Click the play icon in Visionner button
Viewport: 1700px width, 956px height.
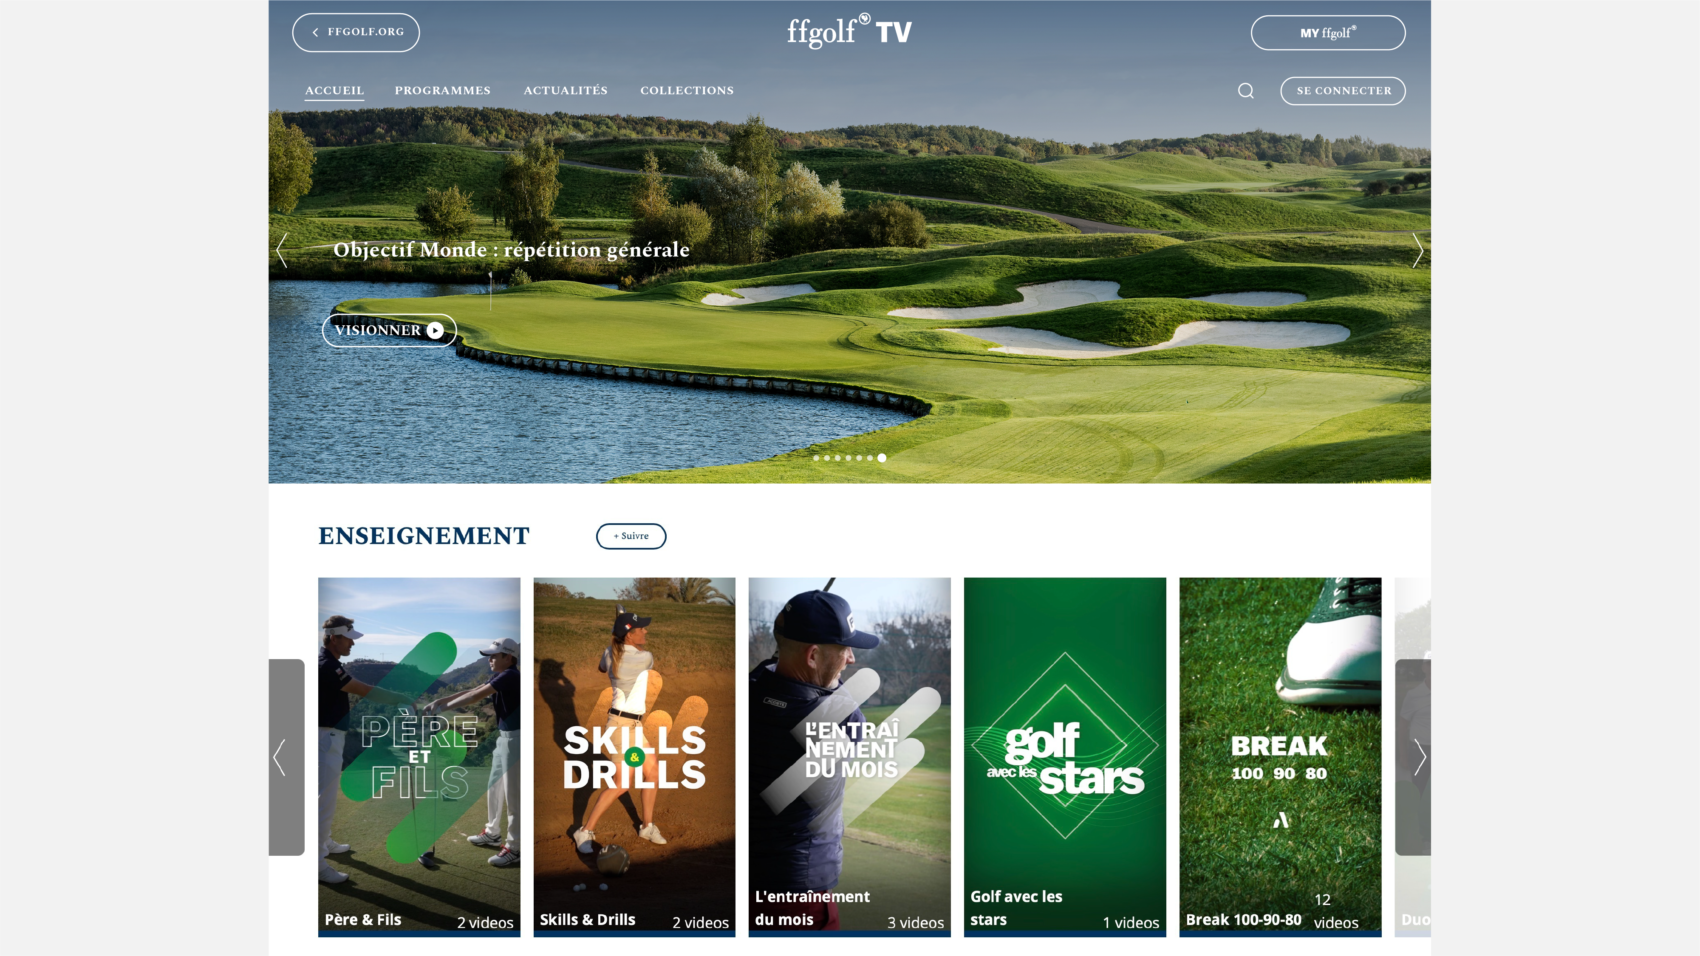[435, 330]
